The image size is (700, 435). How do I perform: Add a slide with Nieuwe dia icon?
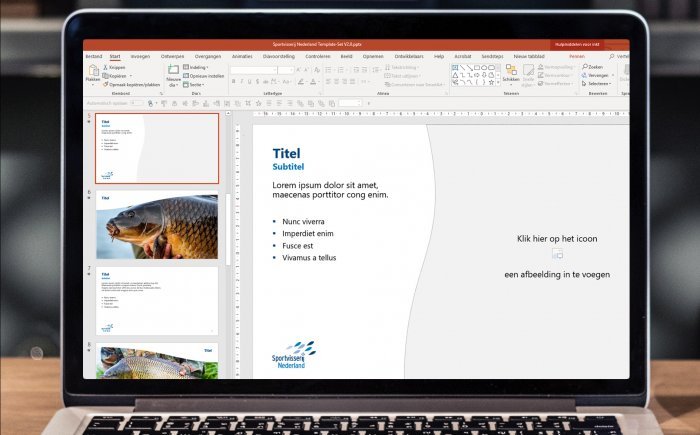(172, 70)
